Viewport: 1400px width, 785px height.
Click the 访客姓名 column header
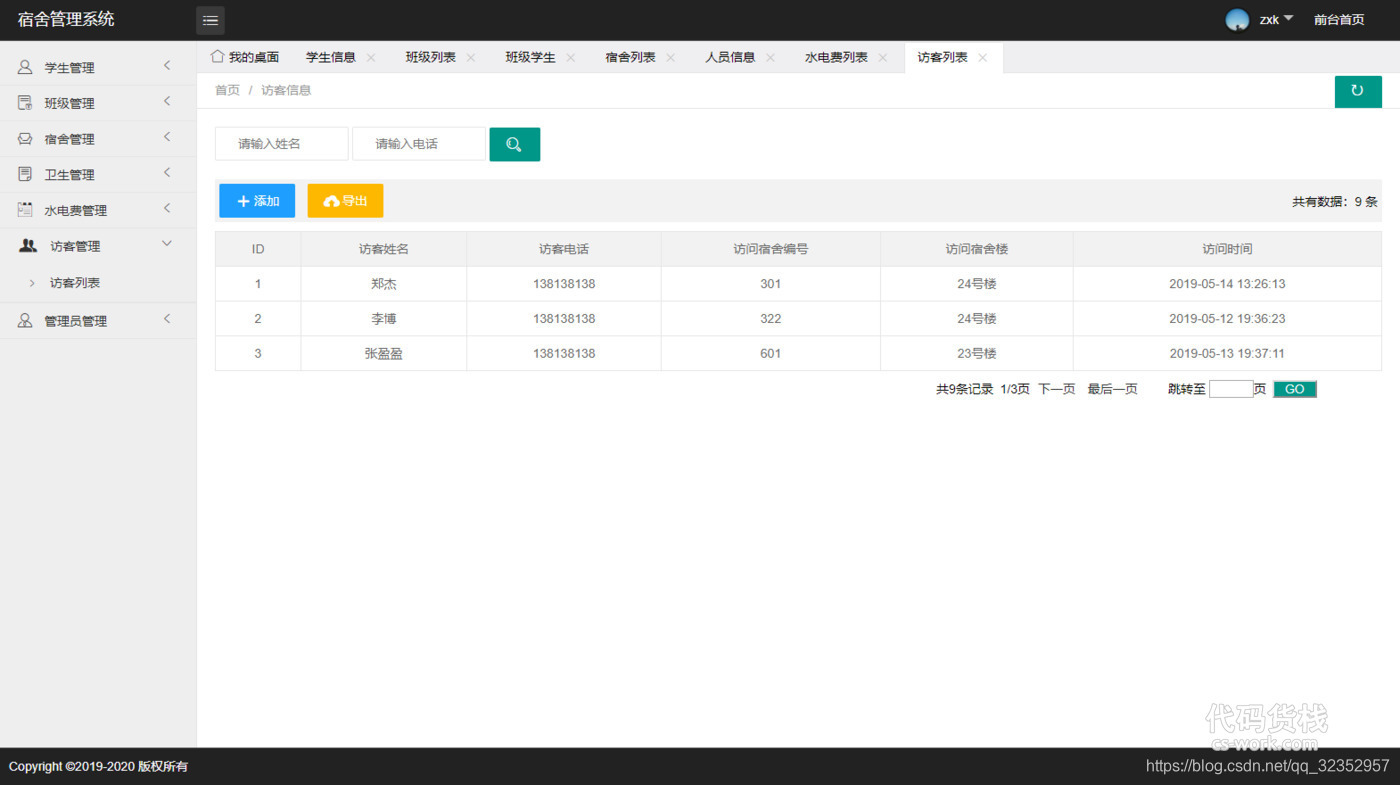tap(384, 249)
